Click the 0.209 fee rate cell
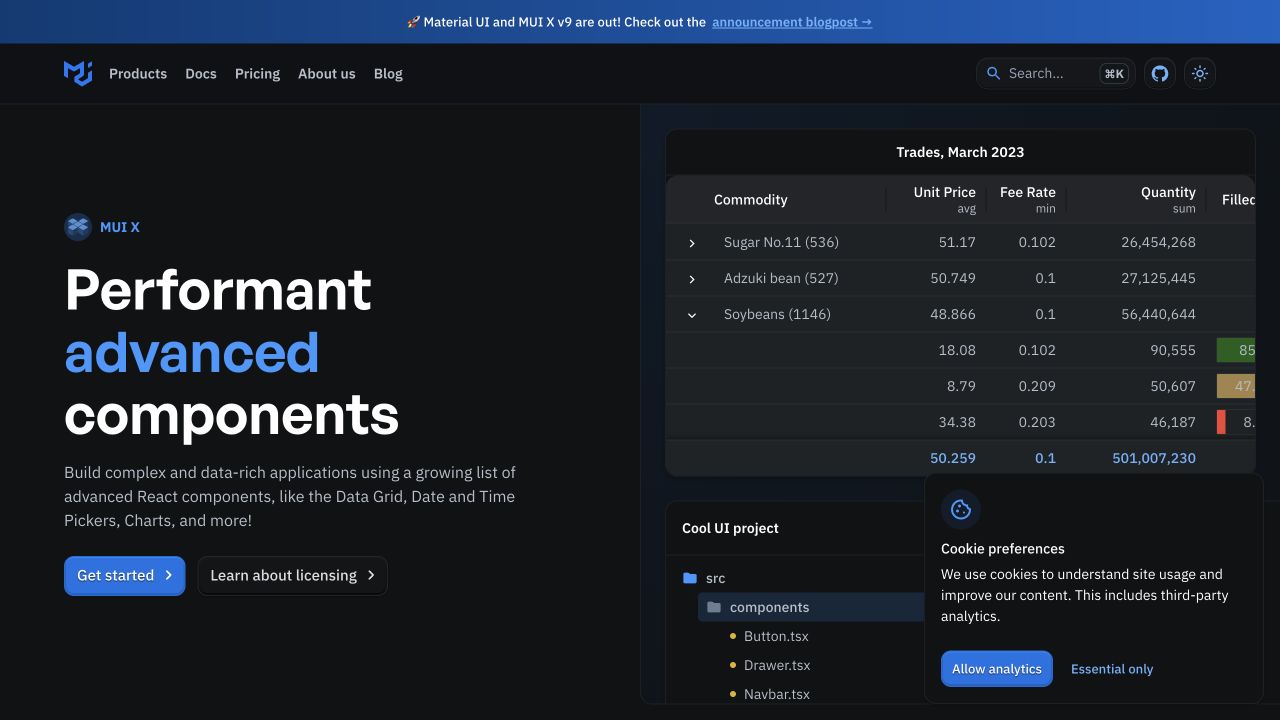The image size is (1280, 720). [1037, 386]
